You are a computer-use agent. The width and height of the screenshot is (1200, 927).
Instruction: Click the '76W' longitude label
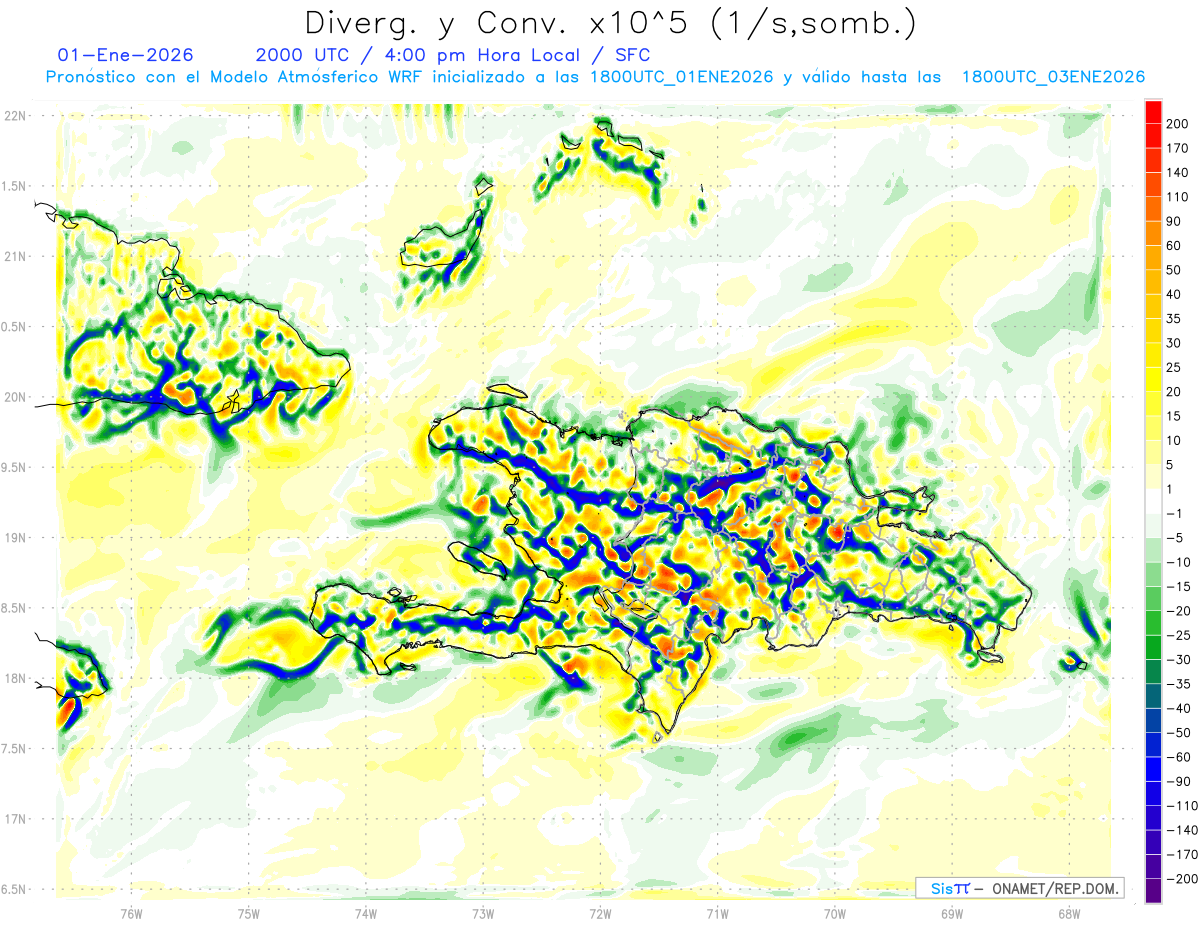pyautogui.click(x=131, y=914)
